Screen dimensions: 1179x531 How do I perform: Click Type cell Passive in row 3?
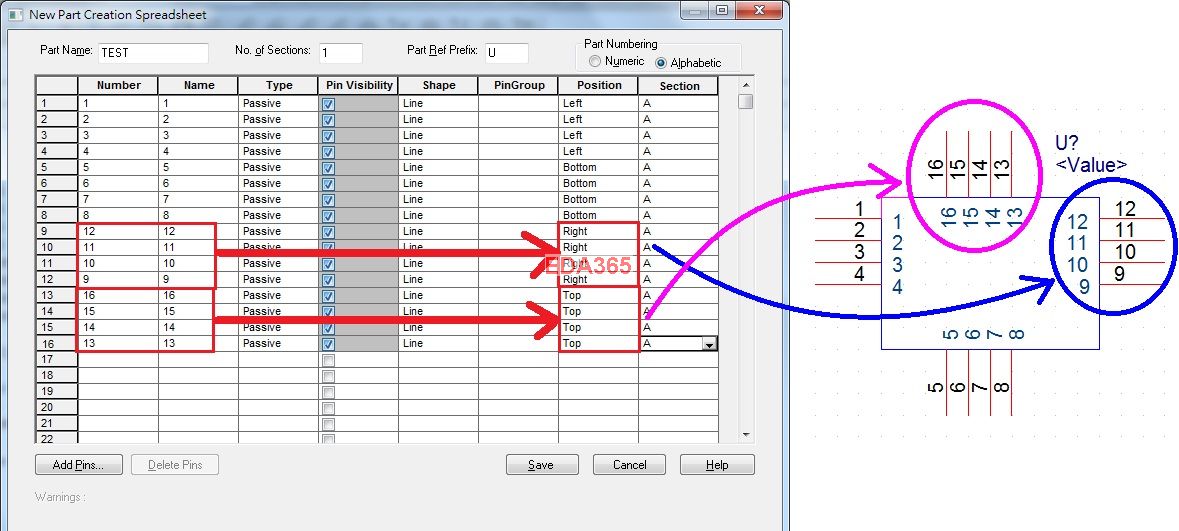click(x=278, y=135)
